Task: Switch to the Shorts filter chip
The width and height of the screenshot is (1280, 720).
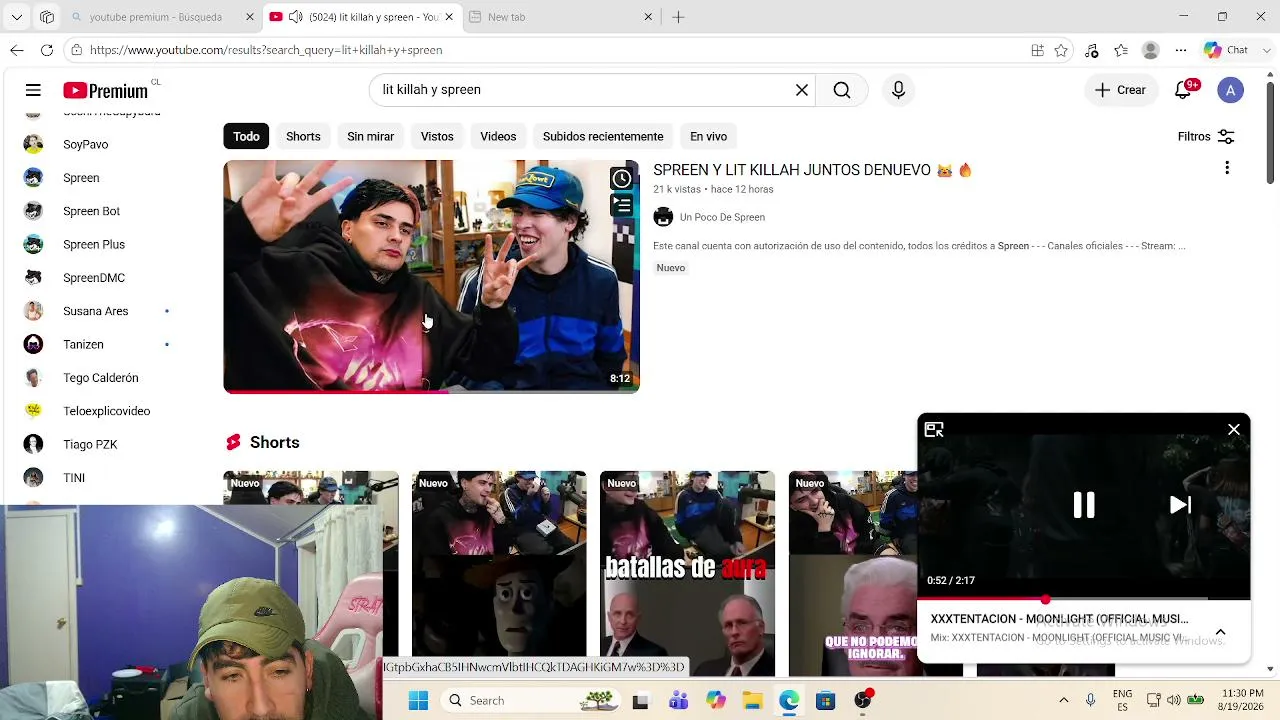Action: 303,137
